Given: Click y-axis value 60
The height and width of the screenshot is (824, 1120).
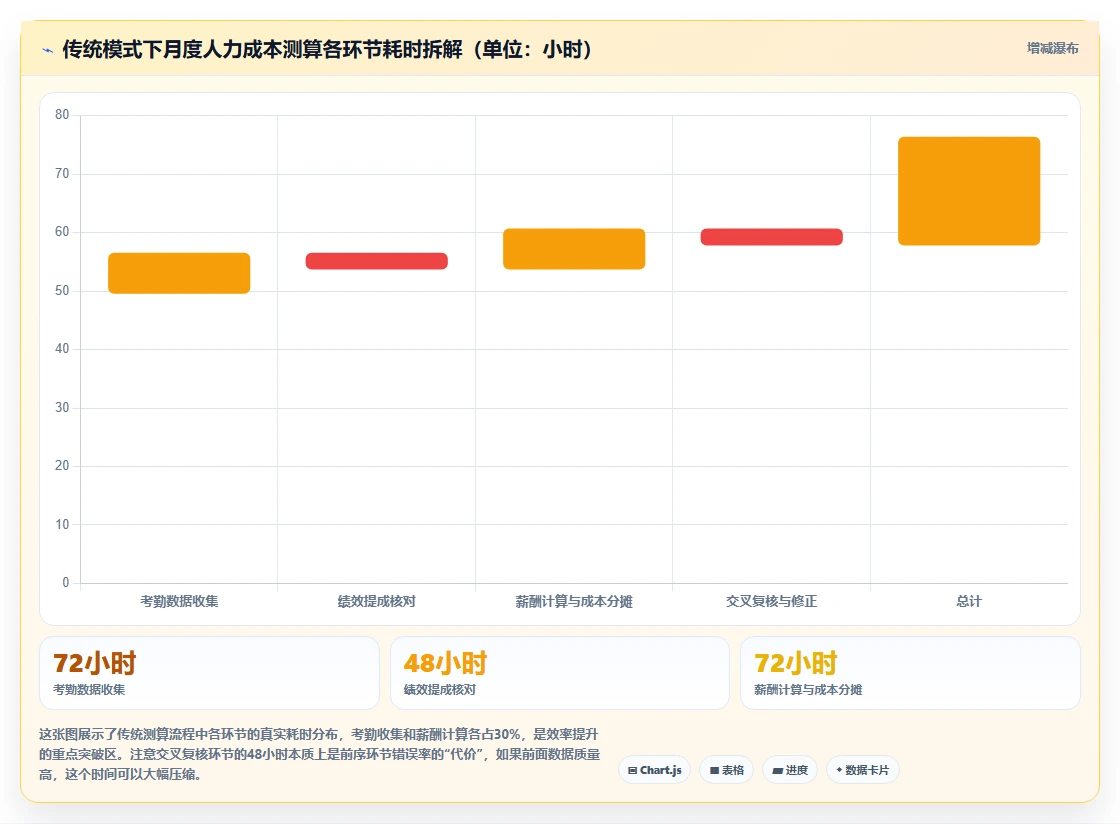Looking at the screenshot, I should pyautogui.click(x=62, y=231).
